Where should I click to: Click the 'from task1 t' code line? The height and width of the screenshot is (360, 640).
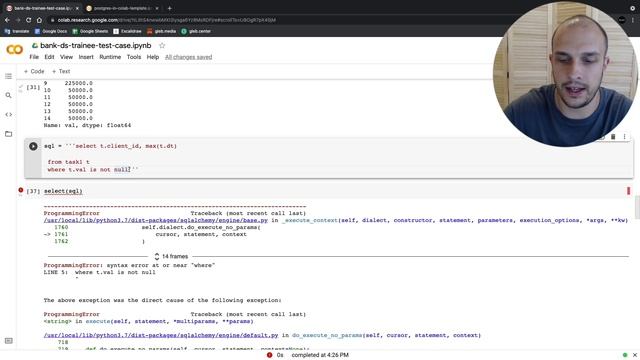tap(69, 162)
